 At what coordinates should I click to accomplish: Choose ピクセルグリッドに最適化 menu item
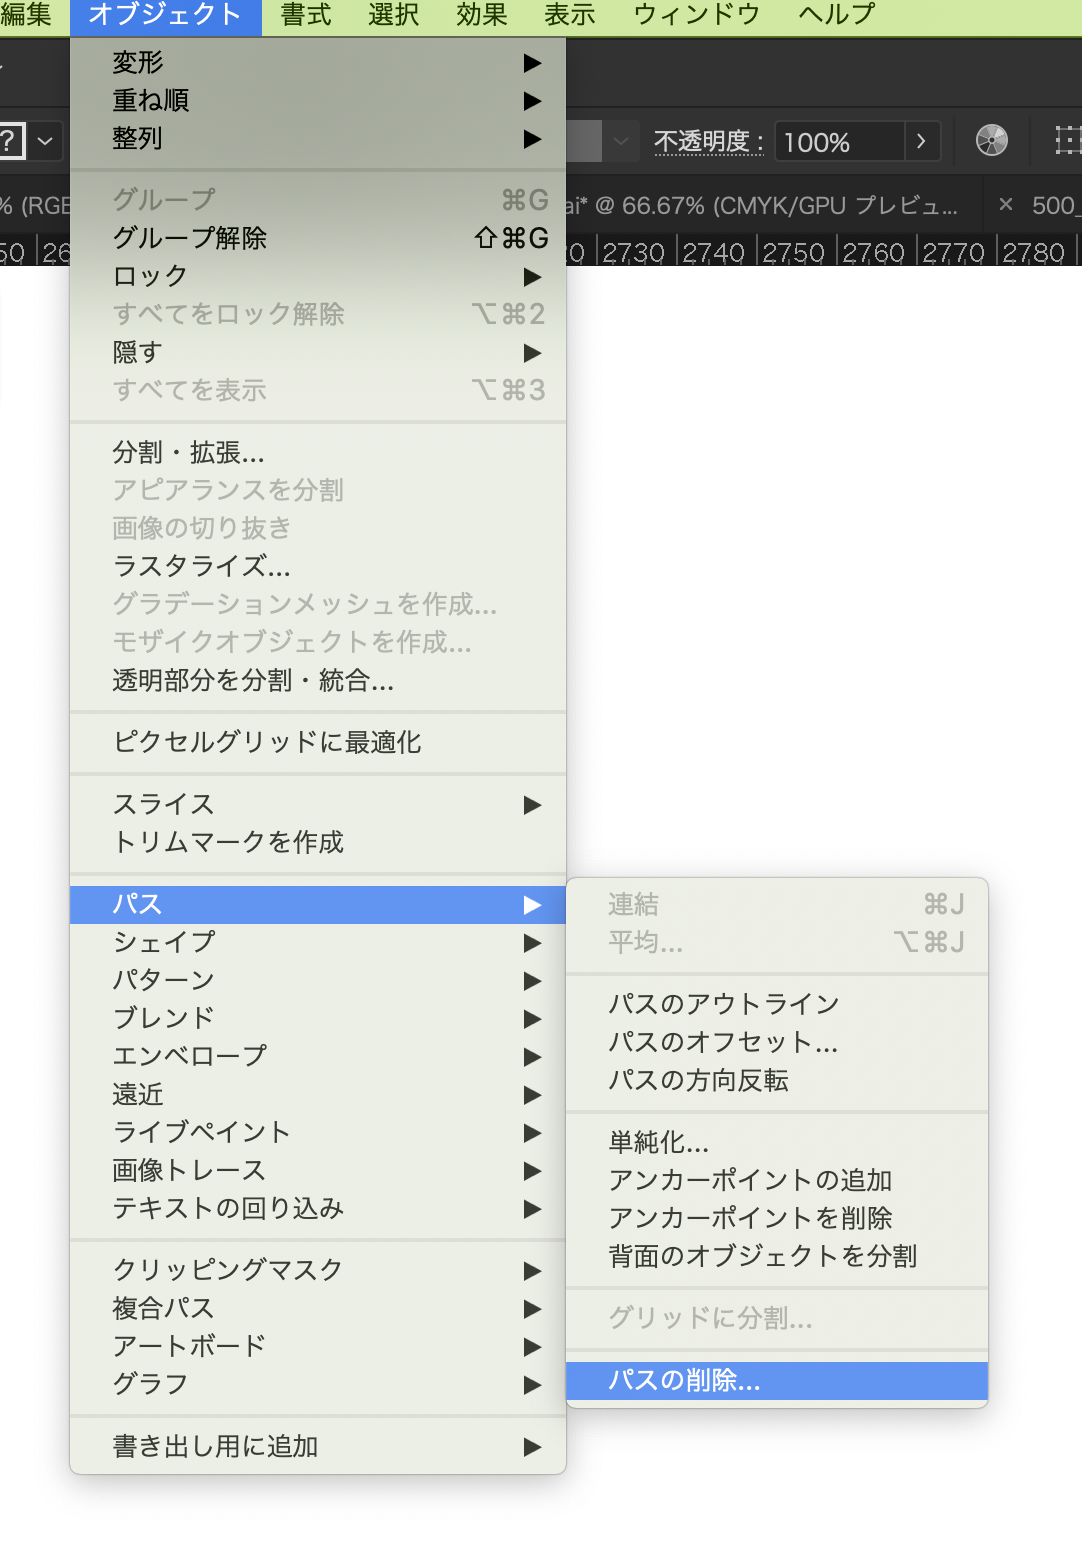tap(318, 743)
